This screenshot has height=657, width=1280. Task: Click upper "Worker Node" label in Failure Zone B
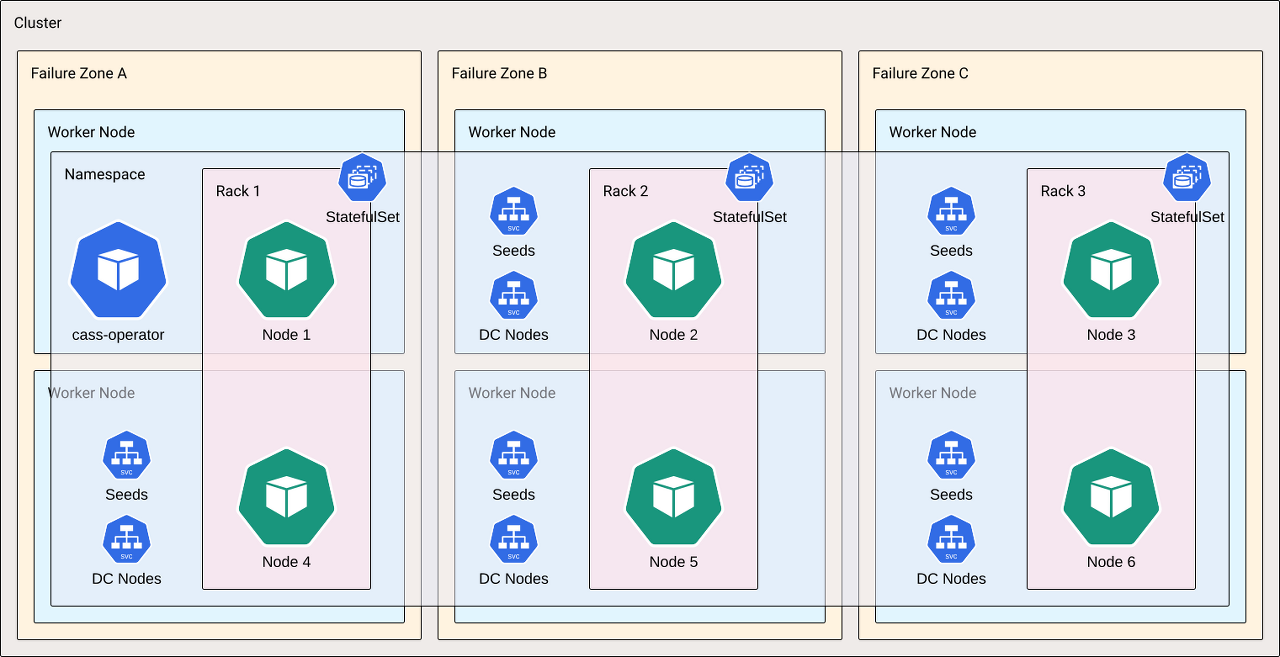tap(512, 132)
